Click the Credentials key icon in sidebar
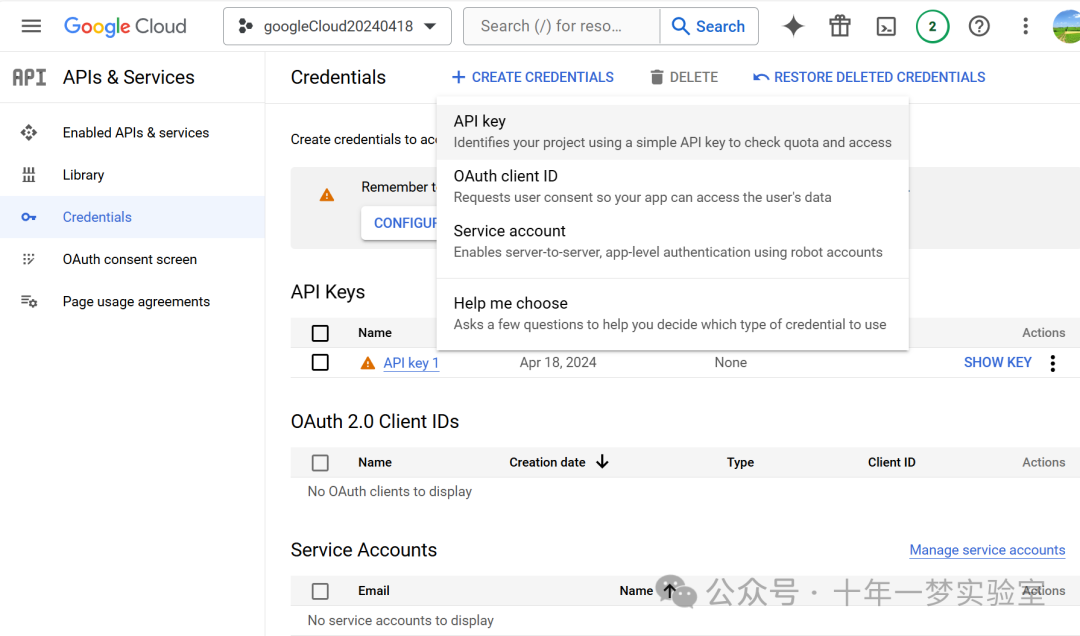 [28, 217]
